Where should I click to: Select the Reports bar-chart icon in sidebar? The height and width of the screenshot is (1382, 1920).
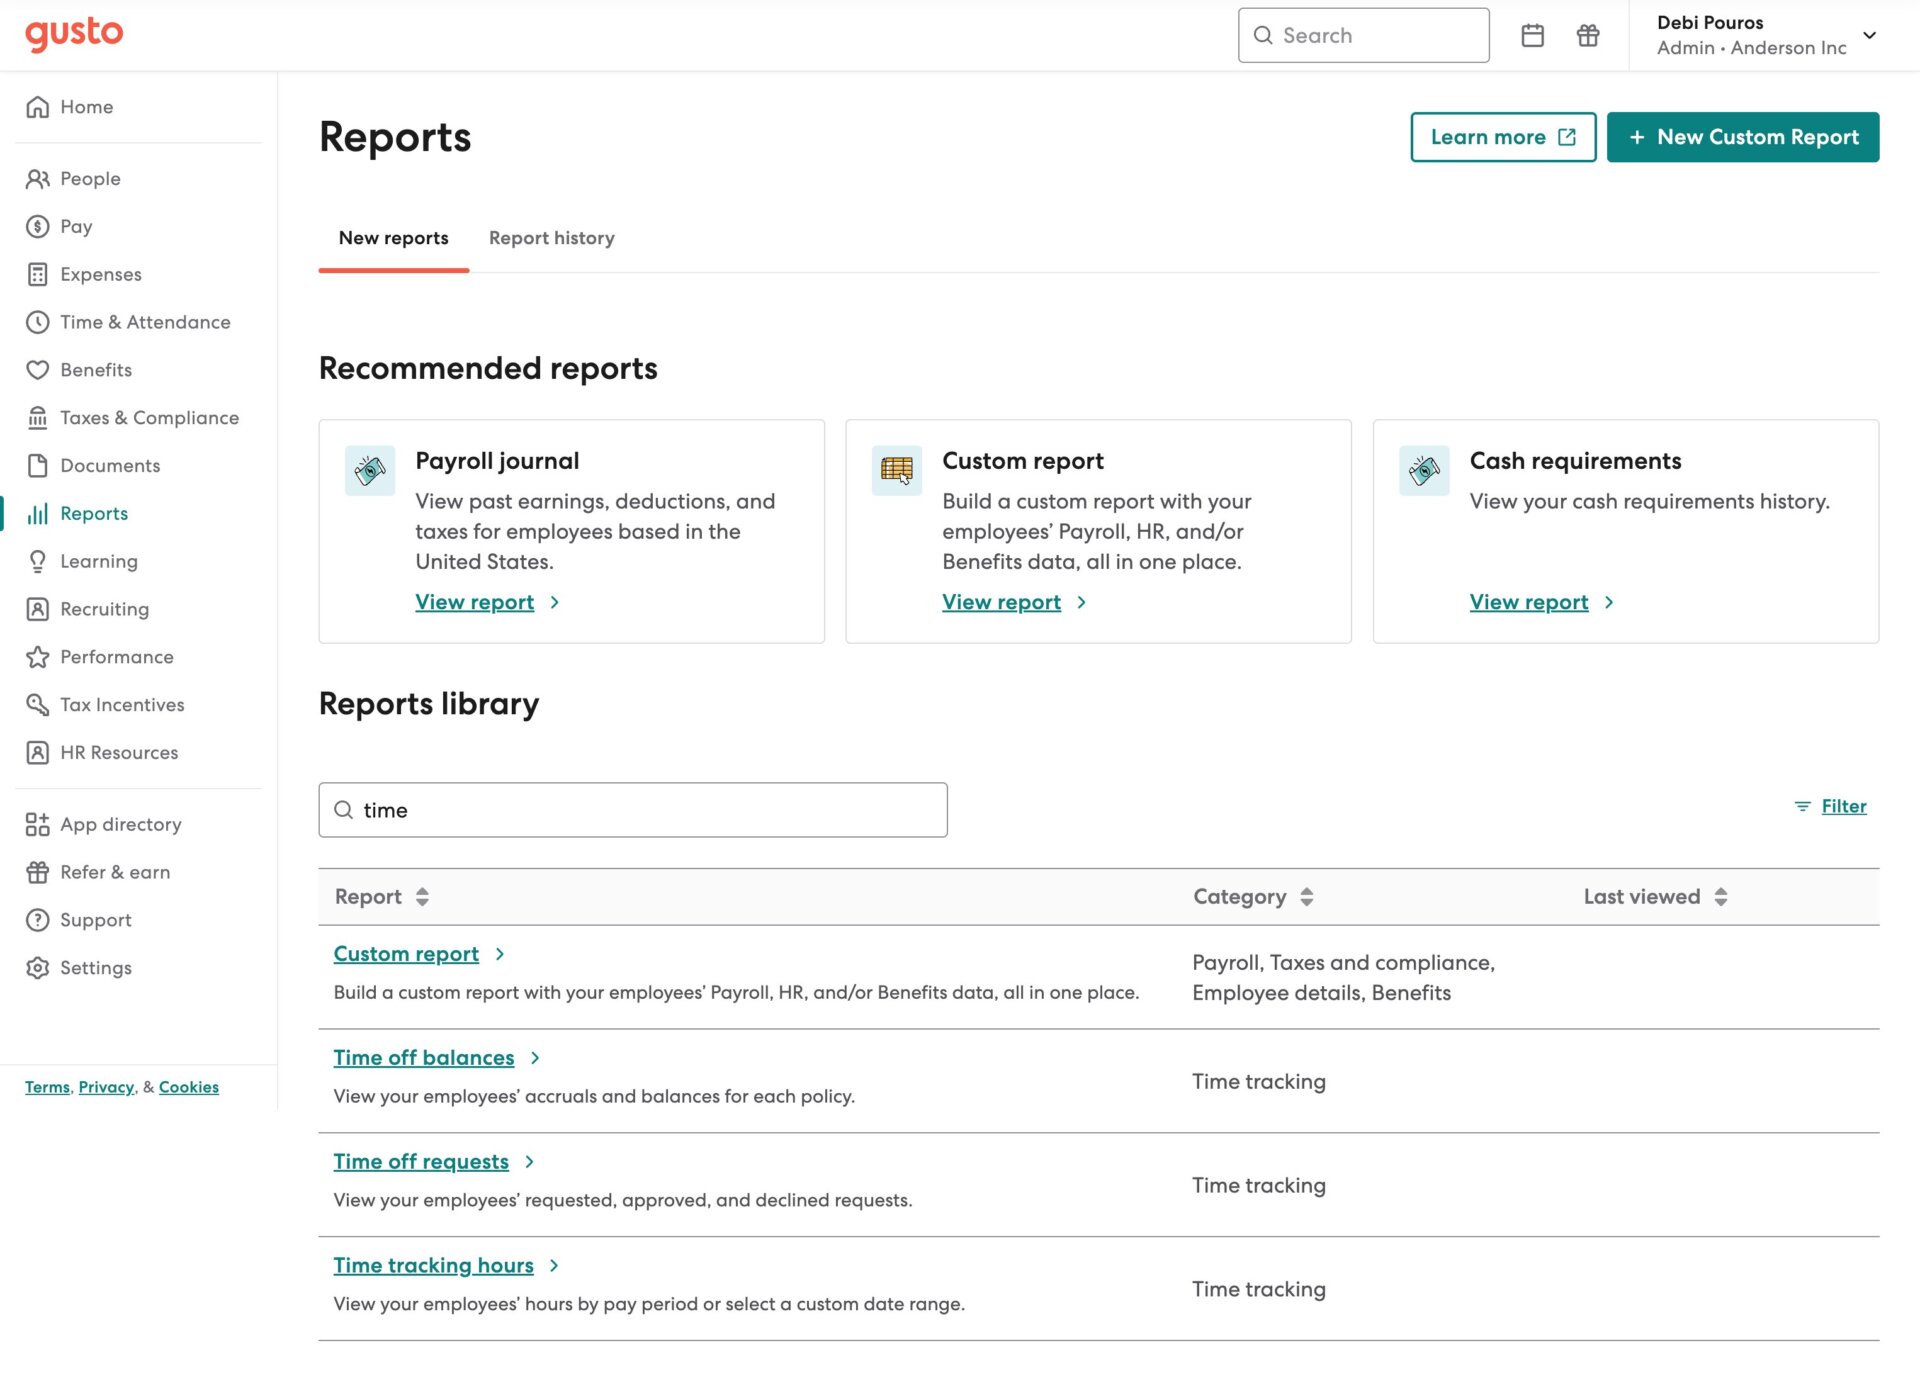pos(37,513)
